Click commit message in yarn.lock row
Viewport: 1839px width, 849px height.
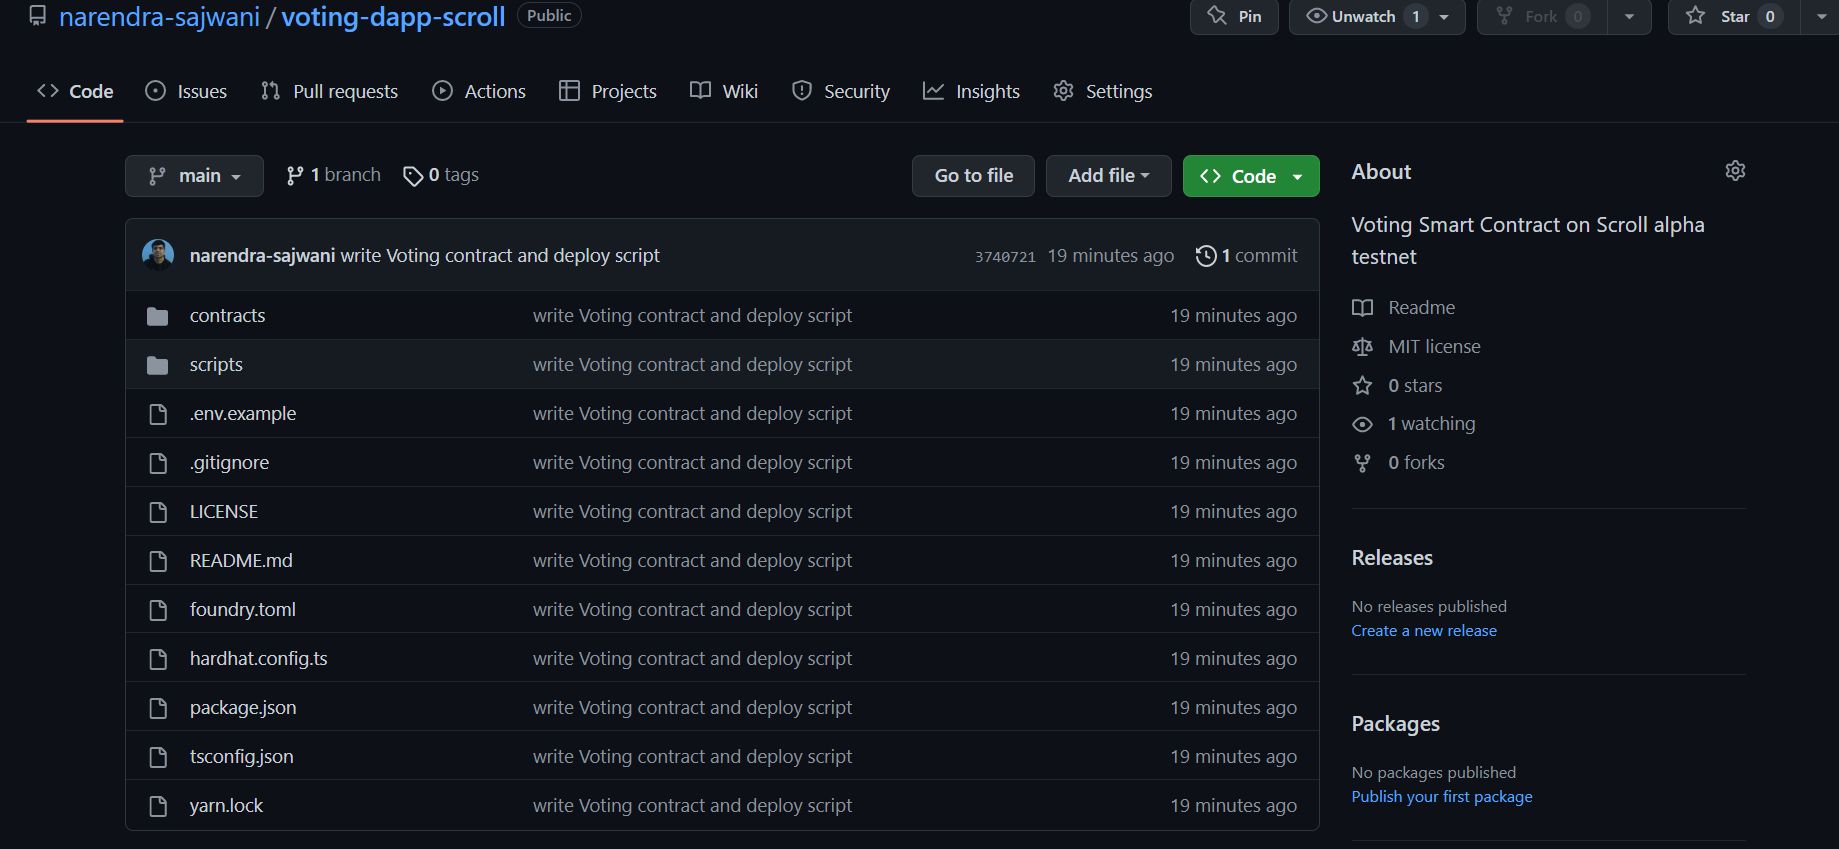pyautogui.click(x=692, y=805)
